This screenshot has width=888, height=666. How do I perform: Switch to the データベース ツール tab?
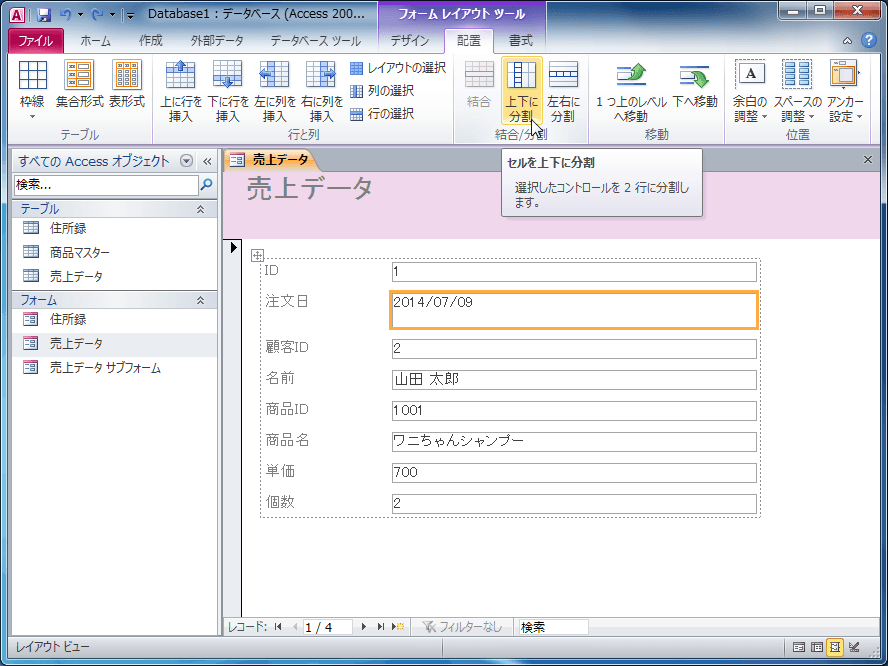pyautogui.click(x=315, y=41)
